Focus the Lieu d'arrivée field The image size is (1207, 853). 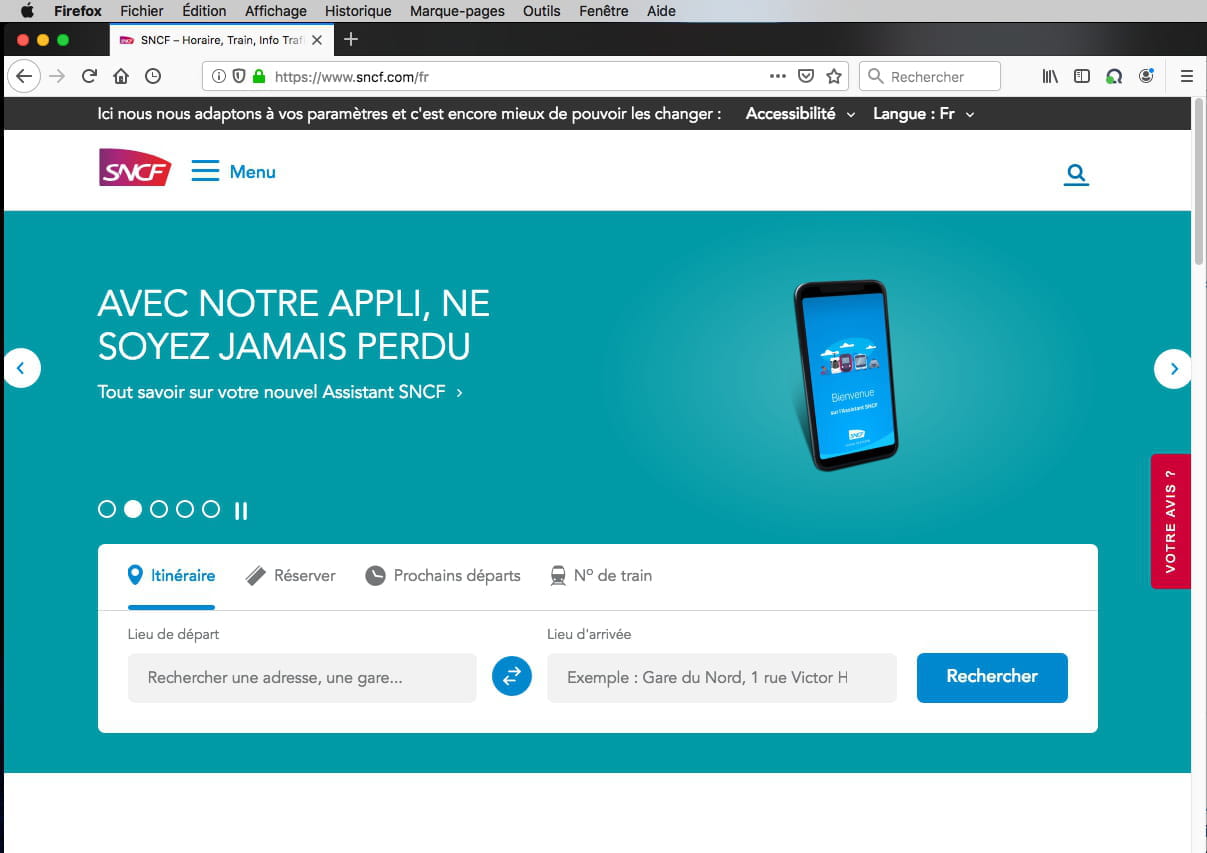722,678
